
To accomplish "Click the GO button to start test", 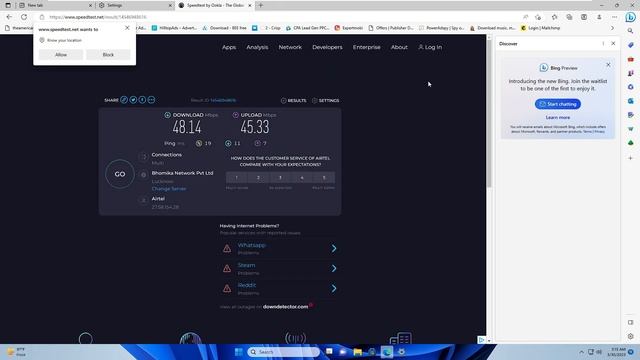I will pyautogui.click(x=120, y=174).
